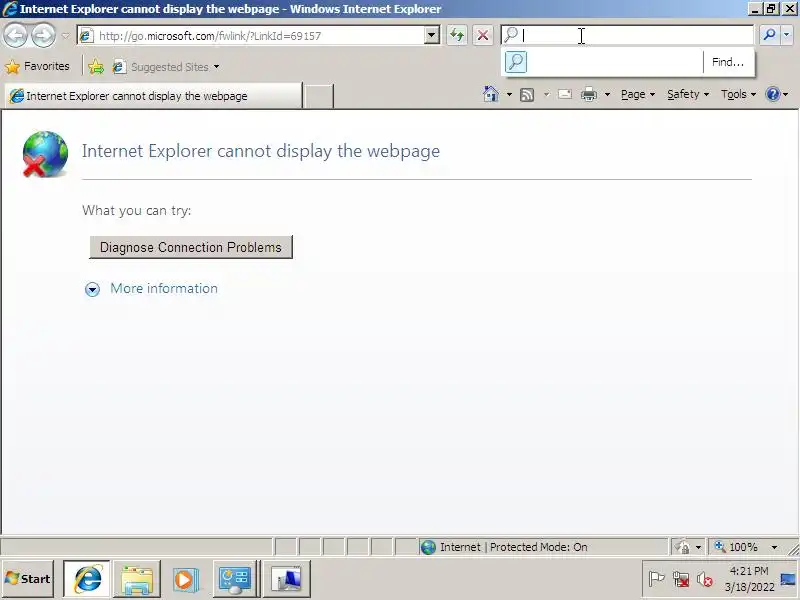
Task: Click the More information link
Action: click(164, 288)
